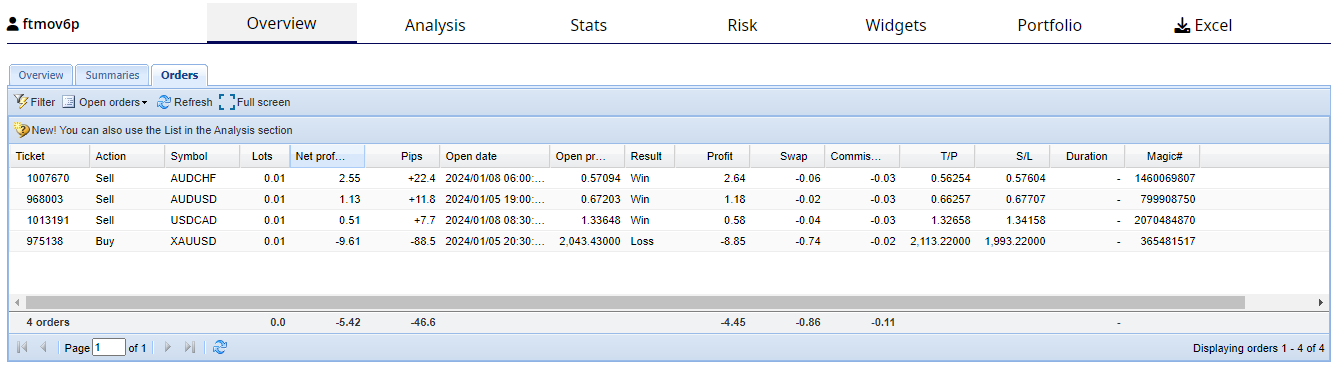Screen dimensions: 1340x375
Task: Sort by the Magic# column header
Action: click(1162, 156)
